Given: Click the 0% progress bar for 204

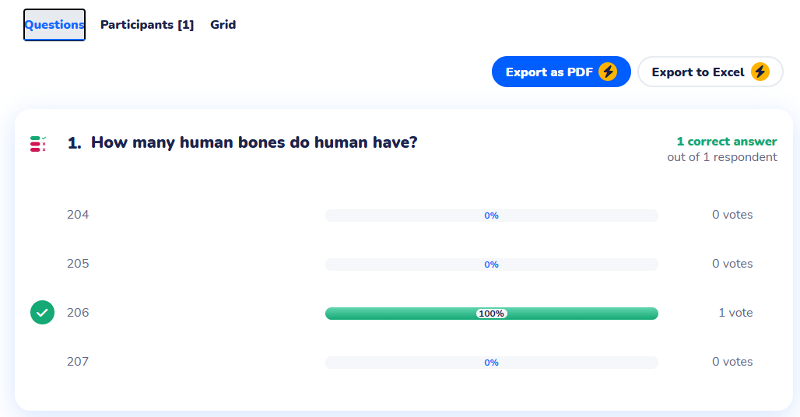Looking at the screenshot, I should pyautogui.click(x=491, y=215).
